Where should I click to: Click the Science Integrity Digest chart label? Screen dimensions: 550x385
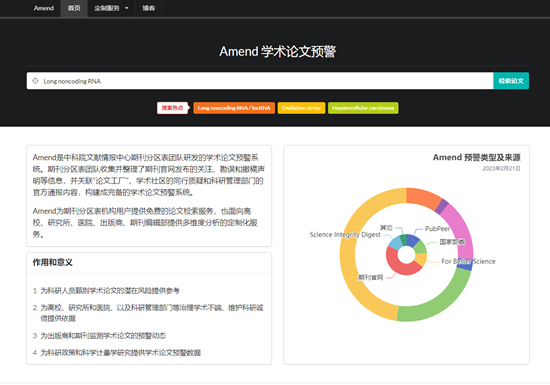click(x=345, y=235)
